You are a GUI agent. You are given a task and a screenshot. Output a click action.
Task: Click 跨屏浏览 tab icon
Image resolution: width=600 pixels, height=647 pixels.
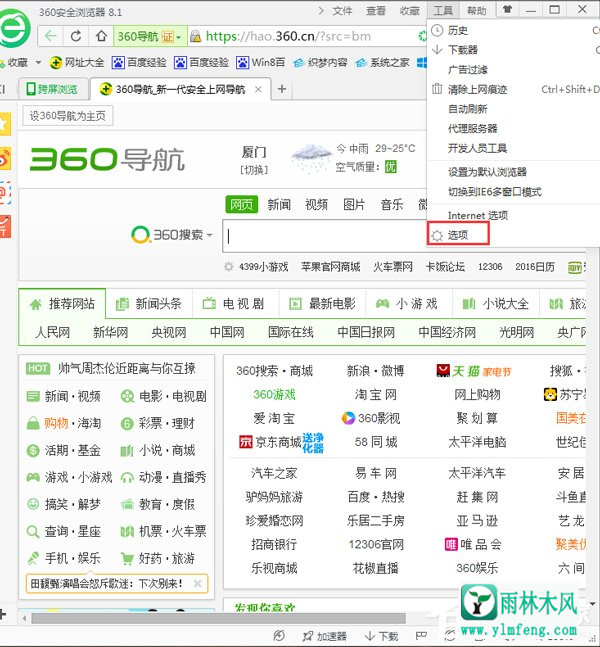pos(31,89)
